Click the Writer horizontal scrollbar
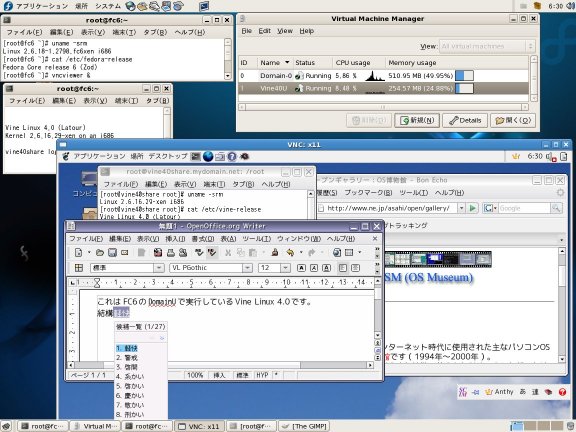The width and height of the screenshot is (576, 432). (x=221, y=365)
